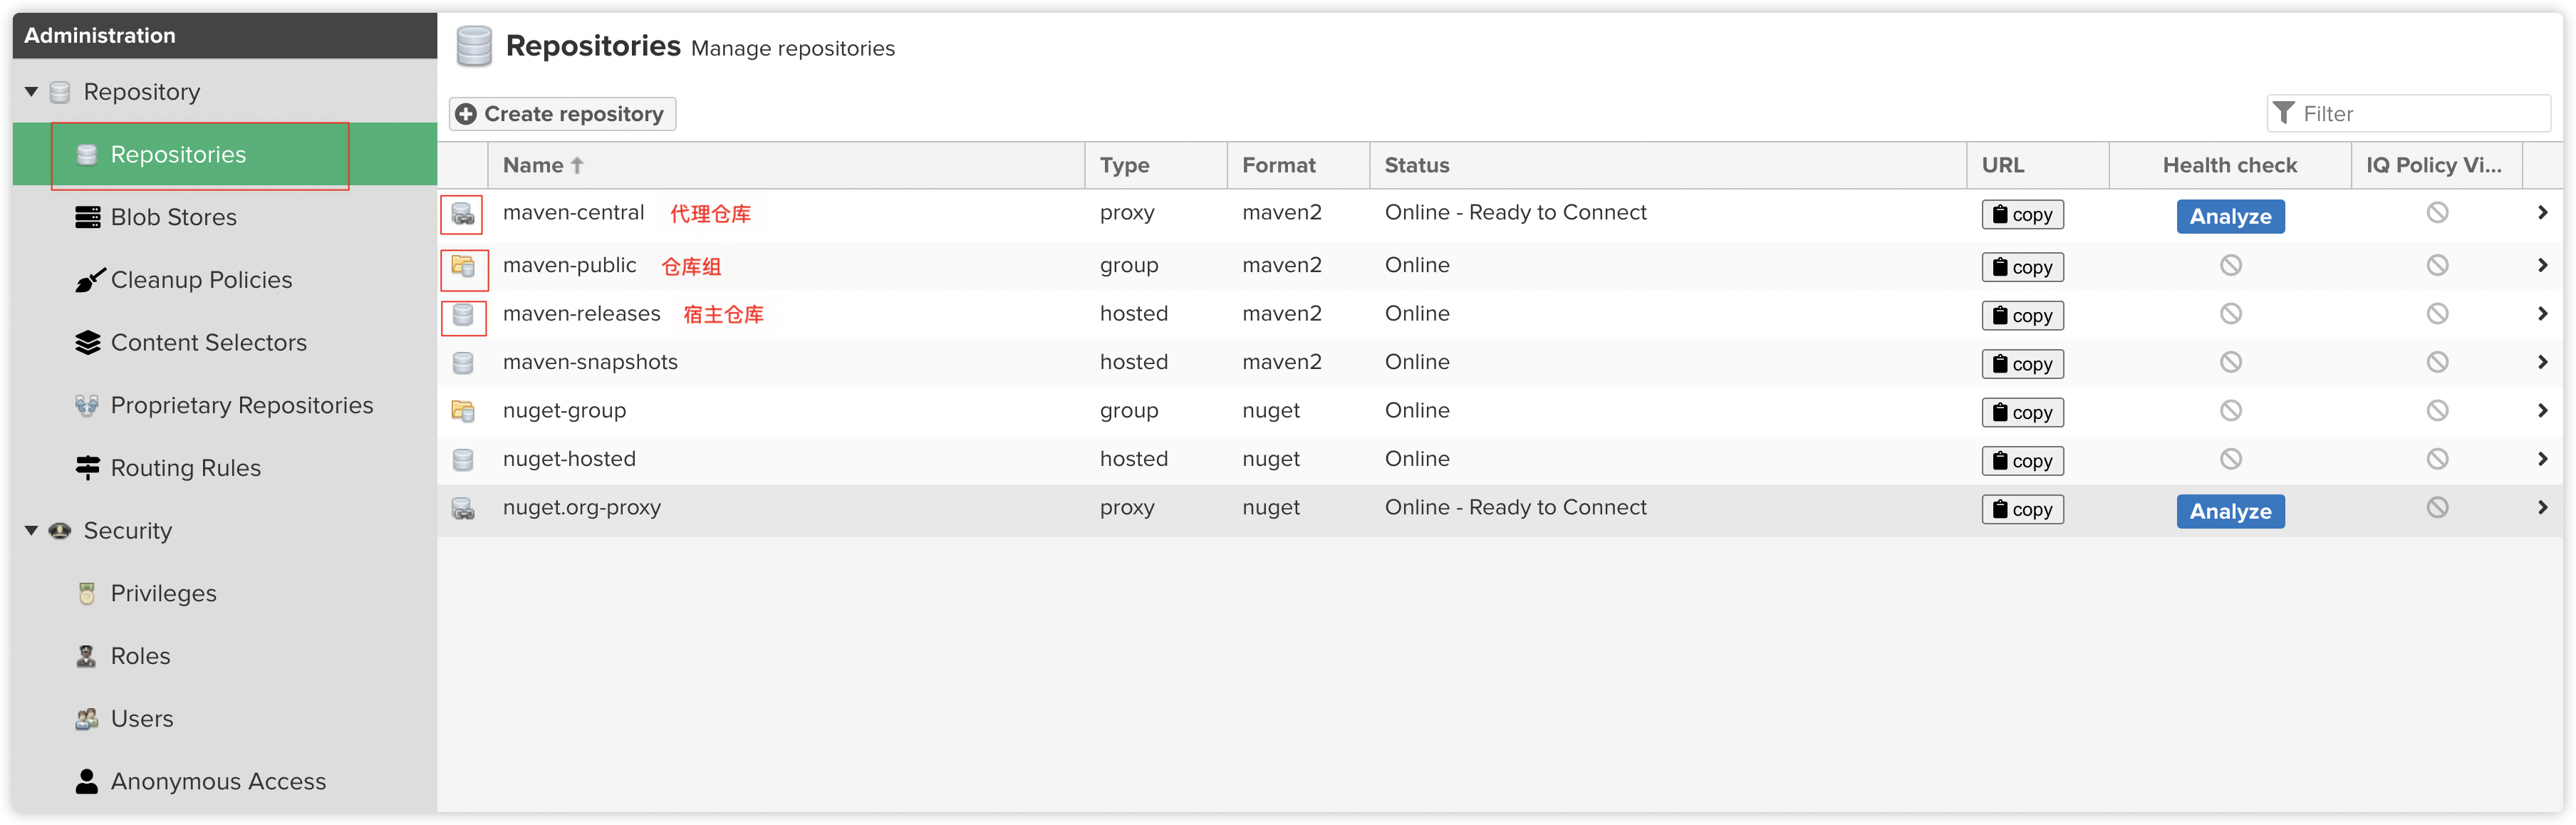Viewport: 2576px width, 825px height.
Task: Open Blob Stores in the sidebar
Action: [x=225, y=217]
